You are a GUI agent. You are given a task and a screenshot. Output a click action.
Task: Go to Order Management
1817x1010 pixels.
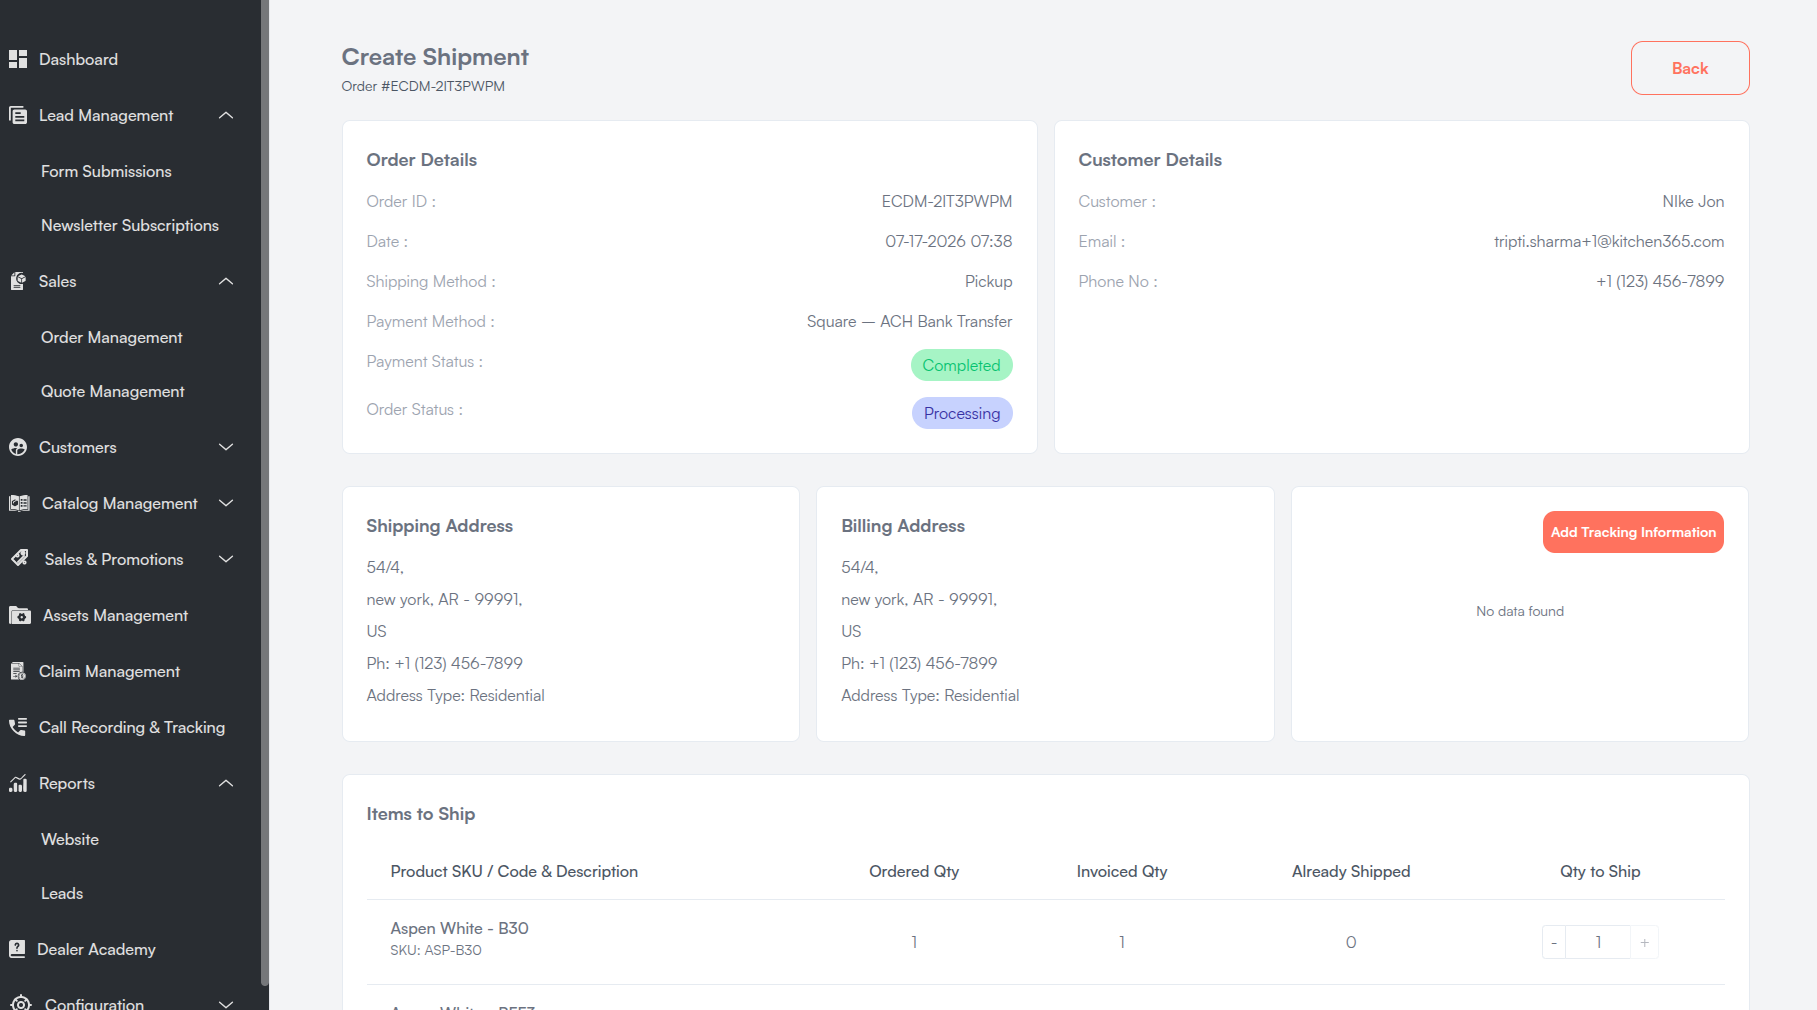(112, 337)
